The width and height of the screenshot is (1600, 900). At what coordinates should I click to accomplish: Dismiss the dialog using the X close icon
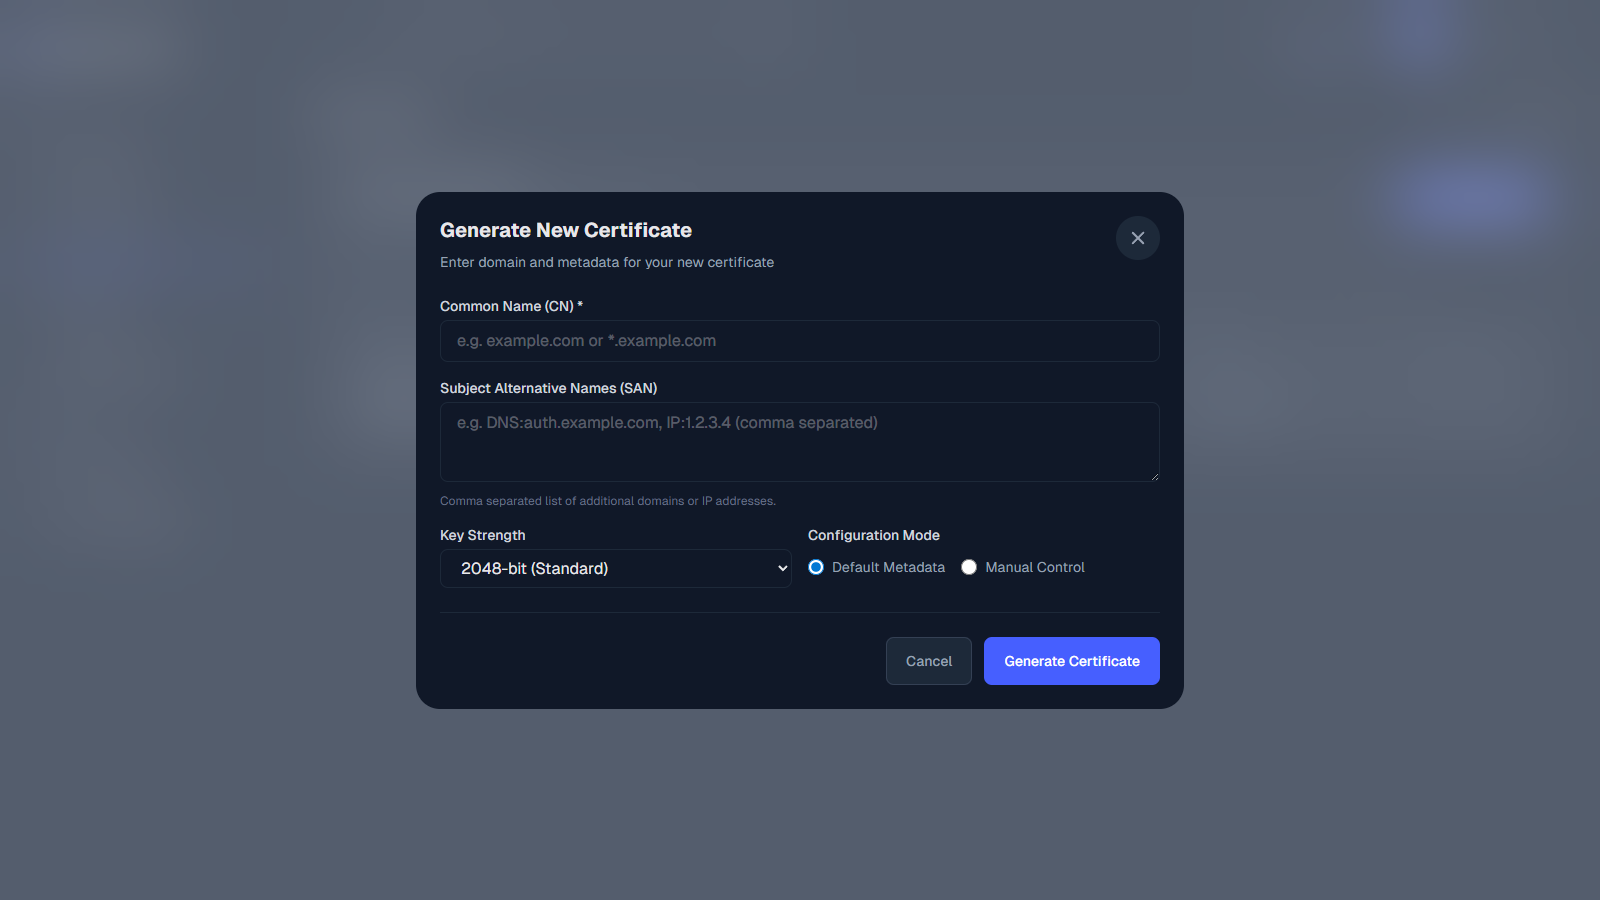pyautogui.click(x=1137, y=238)
